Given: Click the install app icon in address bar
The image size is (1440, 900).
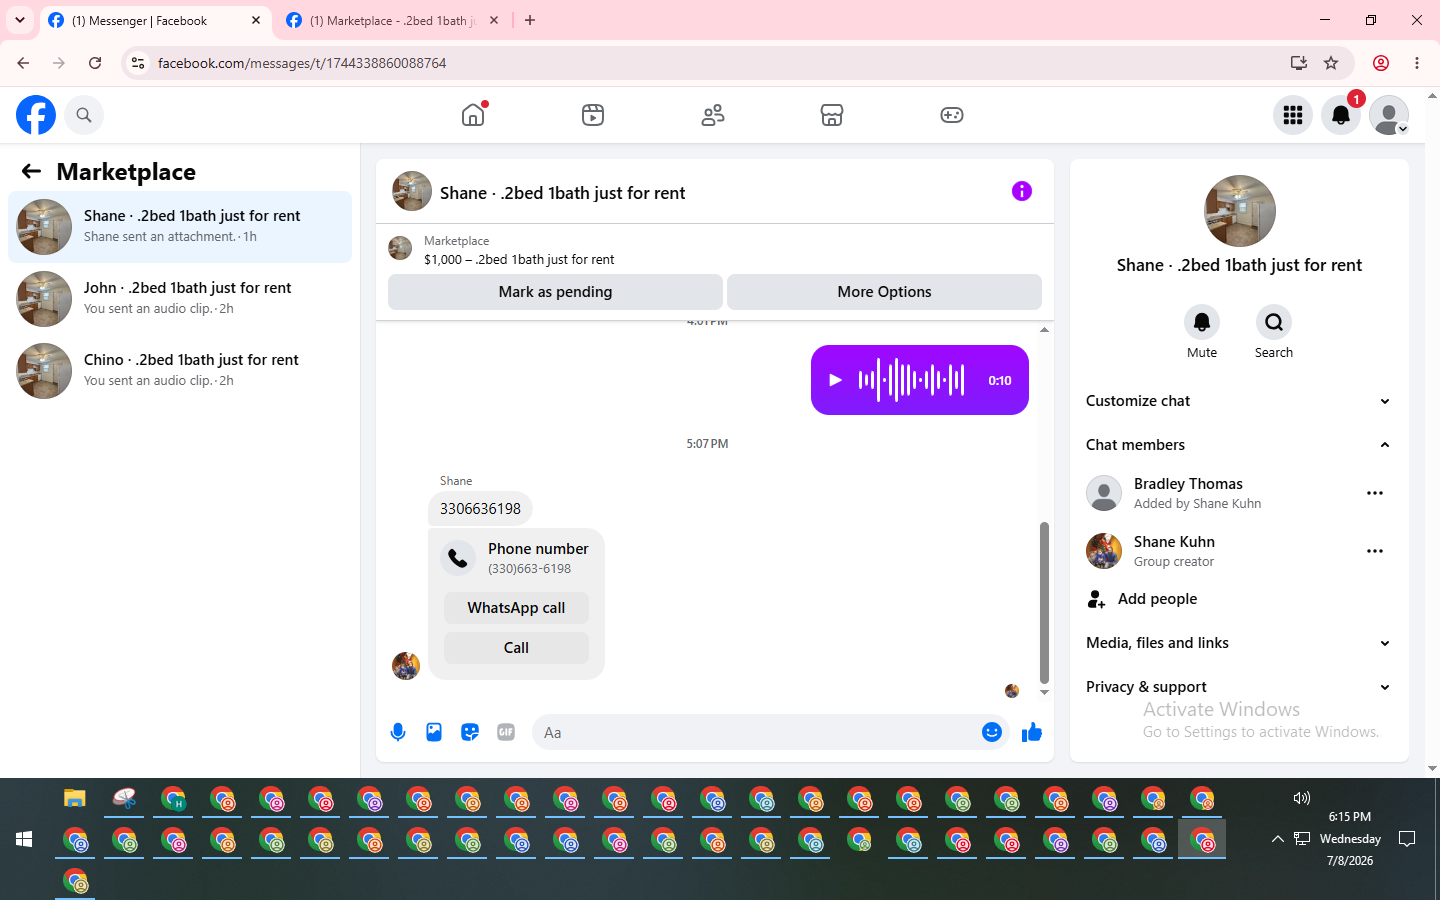Looking at the screenshot, I should pyautogui.click(x=1299, y=63).
